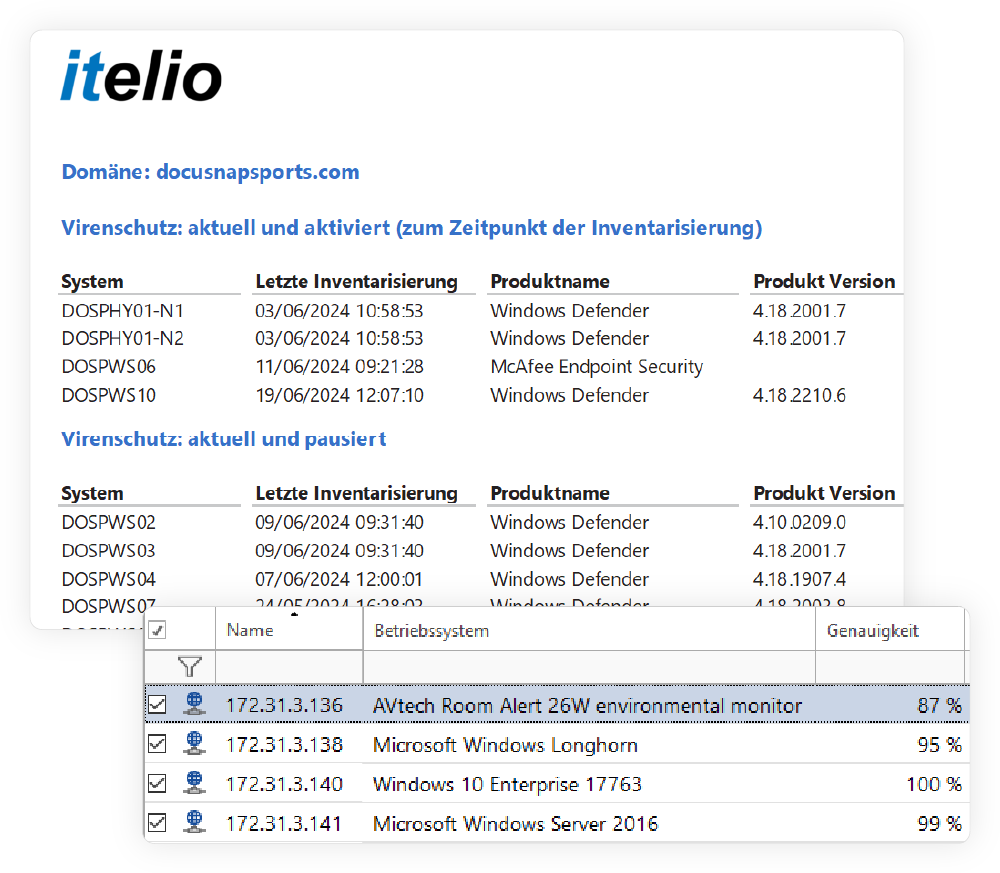Click version number 4.18.2210.6
The width and height of the screenshot is (1000, 873).
pos(799,395)
